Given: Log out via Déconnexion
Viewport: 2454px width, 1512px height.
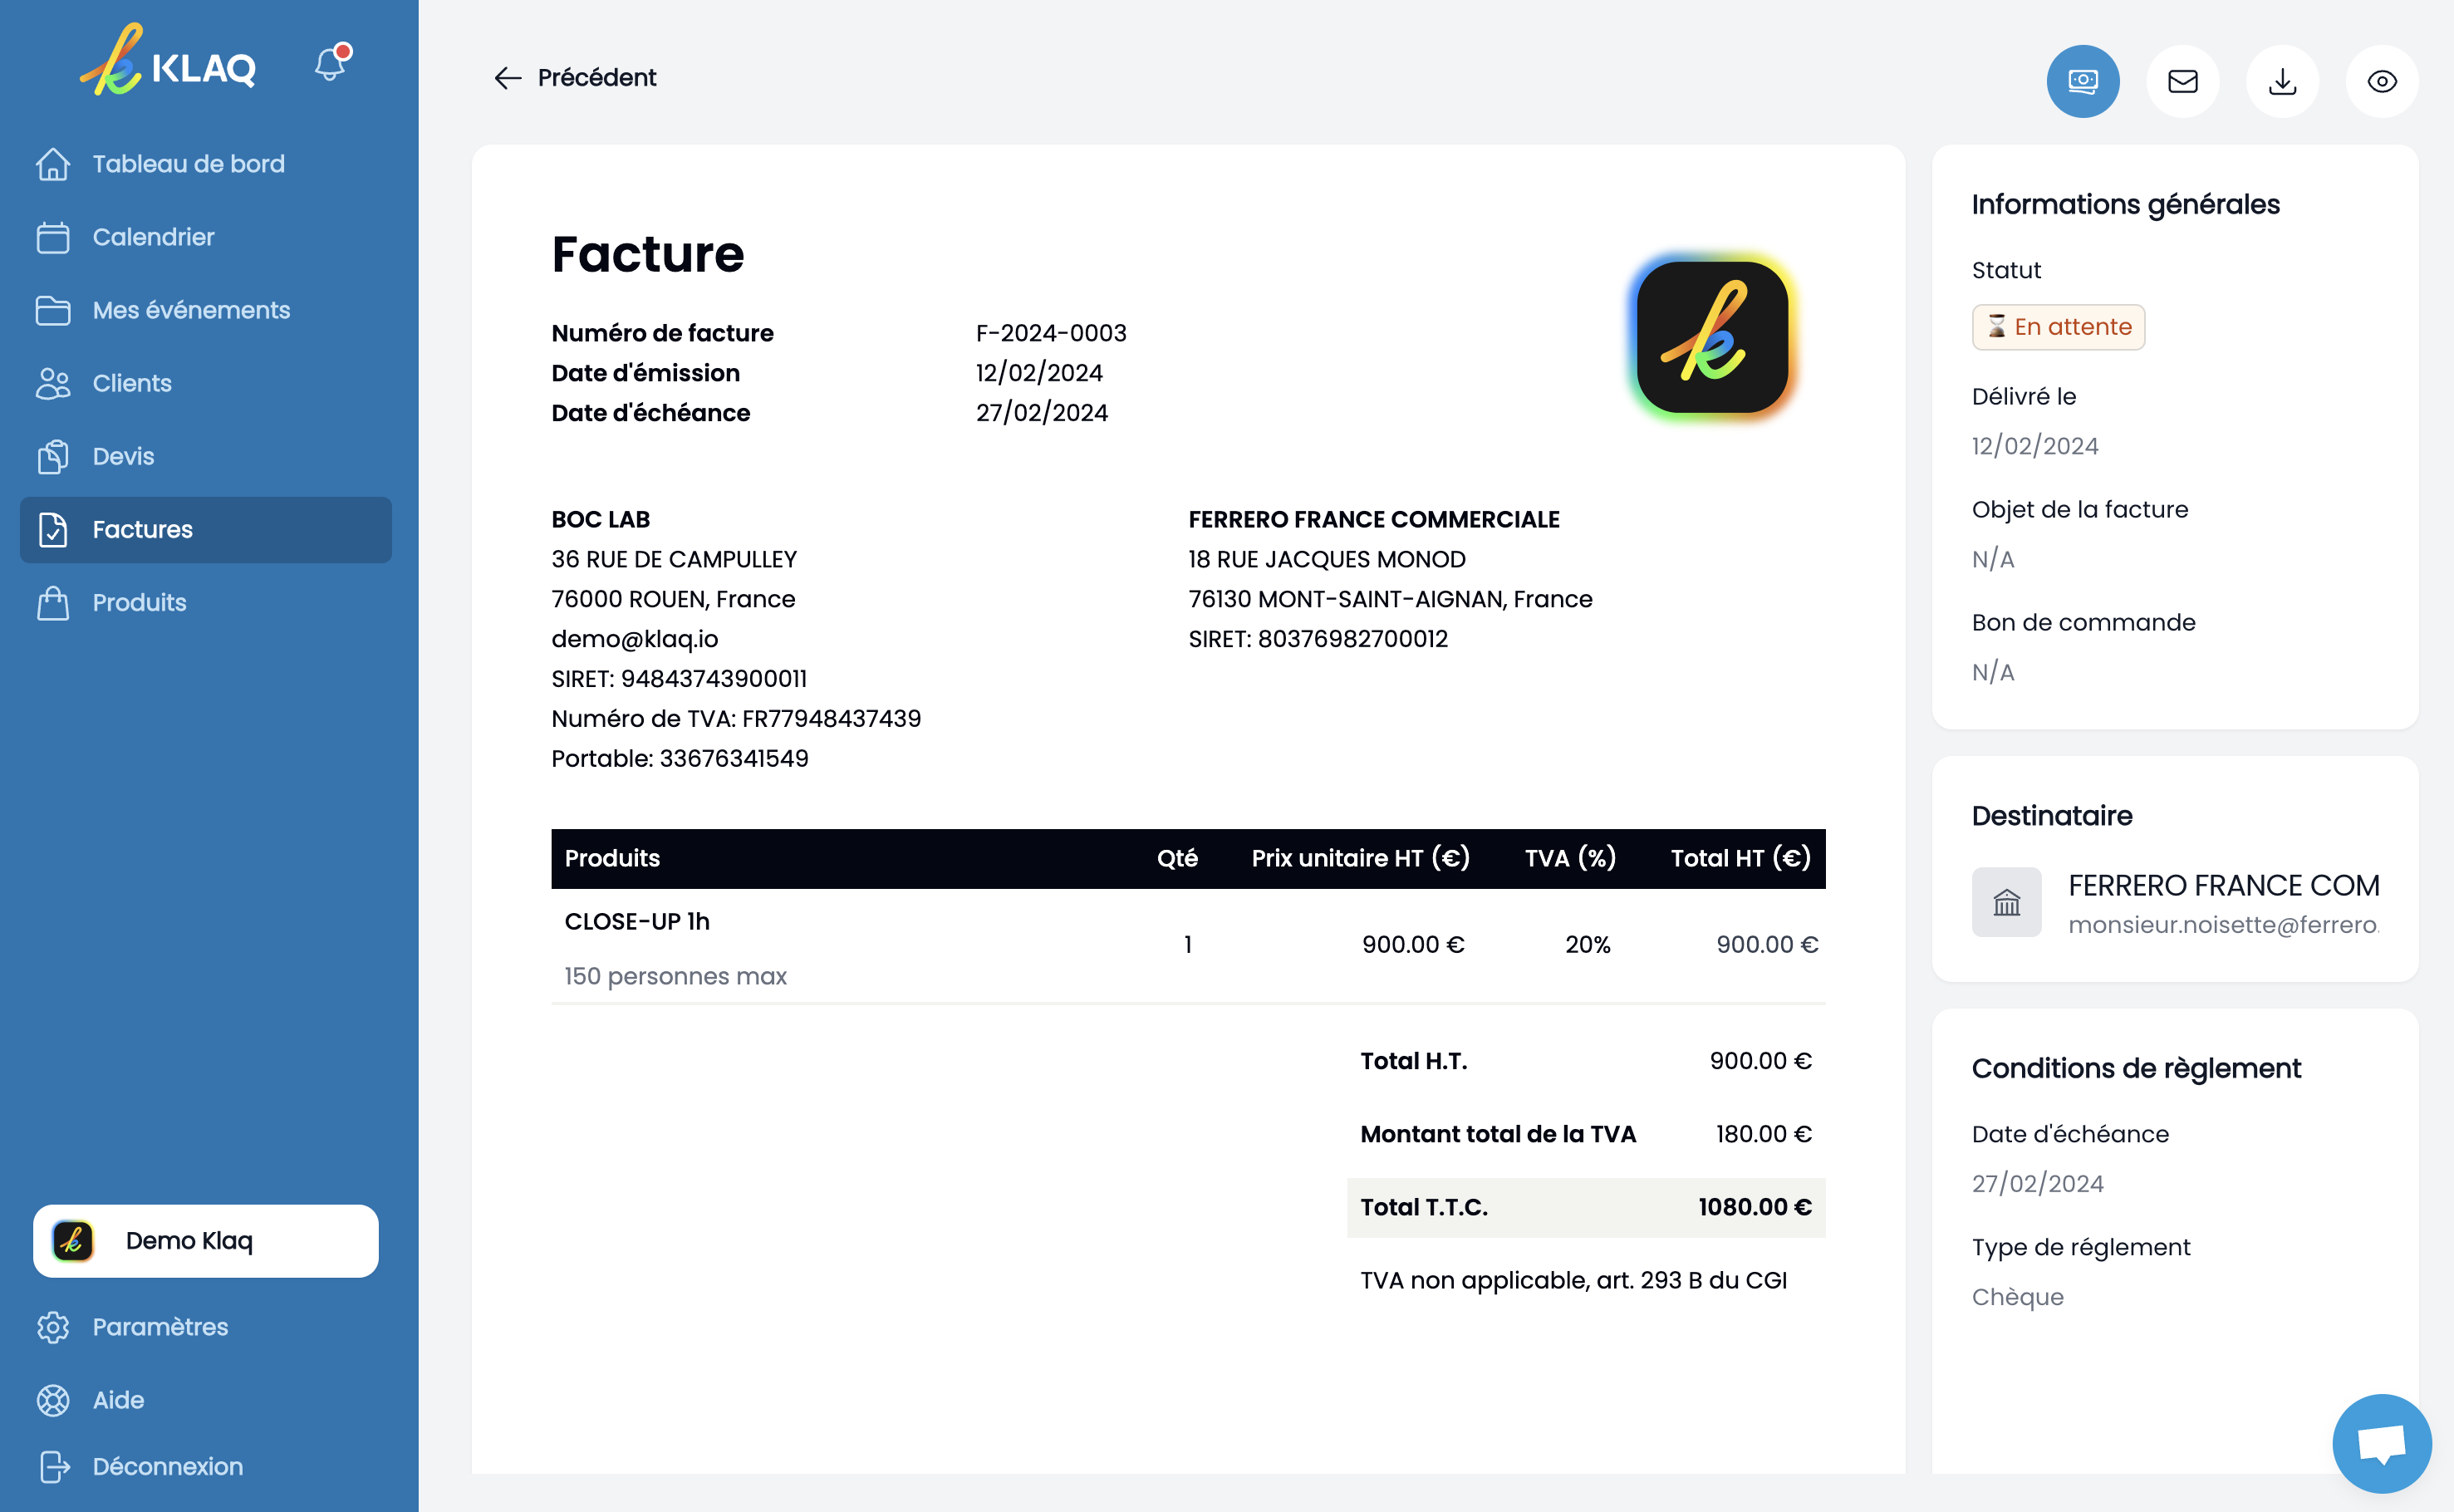Looking at the screenshot, I should 167,1466.
